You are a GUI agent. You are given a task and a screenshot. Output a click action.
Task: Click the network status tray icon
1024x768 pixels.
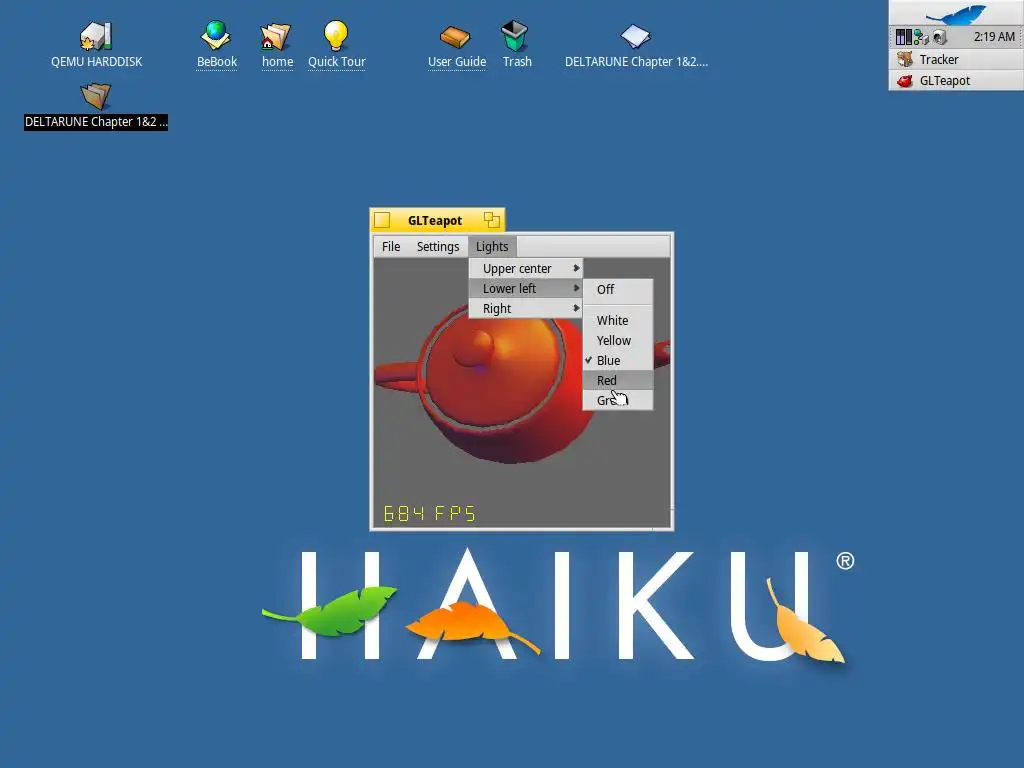click(921, 37)
